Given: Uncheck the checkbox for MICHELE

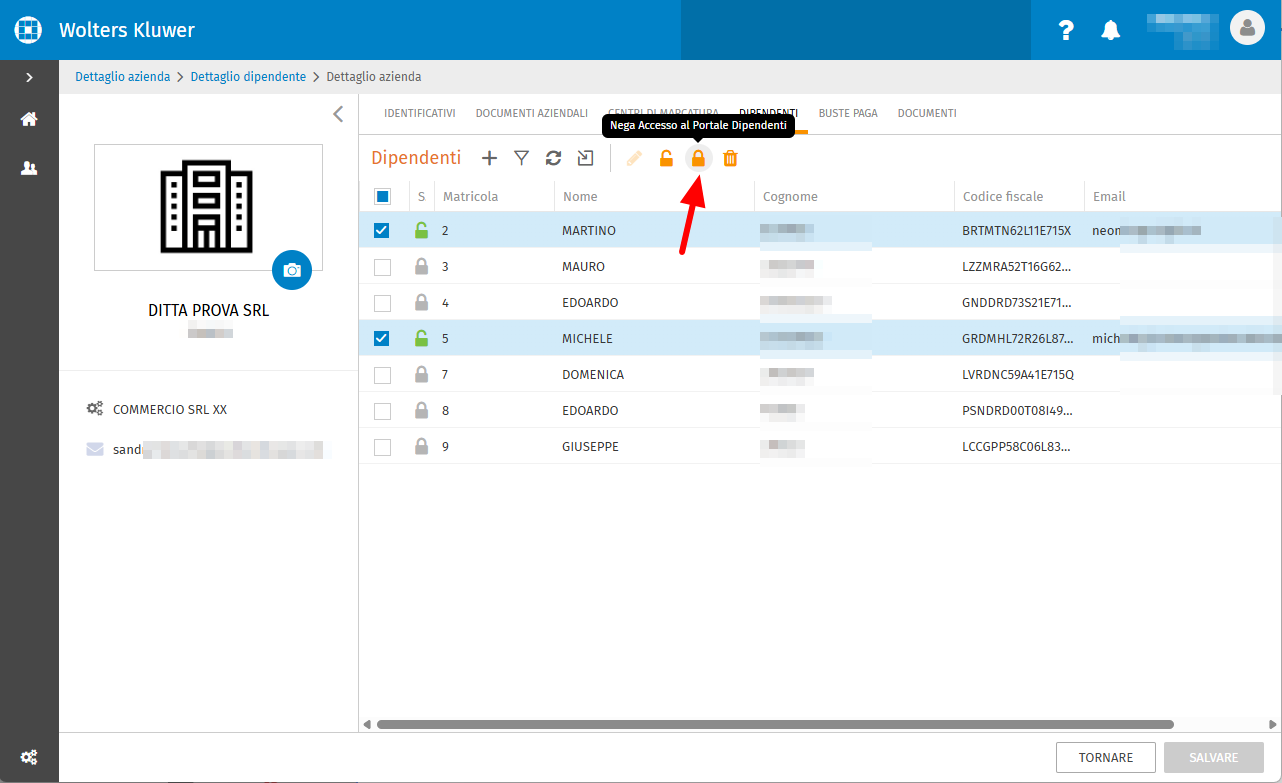Looking at the screenshot, I should 382,339.
